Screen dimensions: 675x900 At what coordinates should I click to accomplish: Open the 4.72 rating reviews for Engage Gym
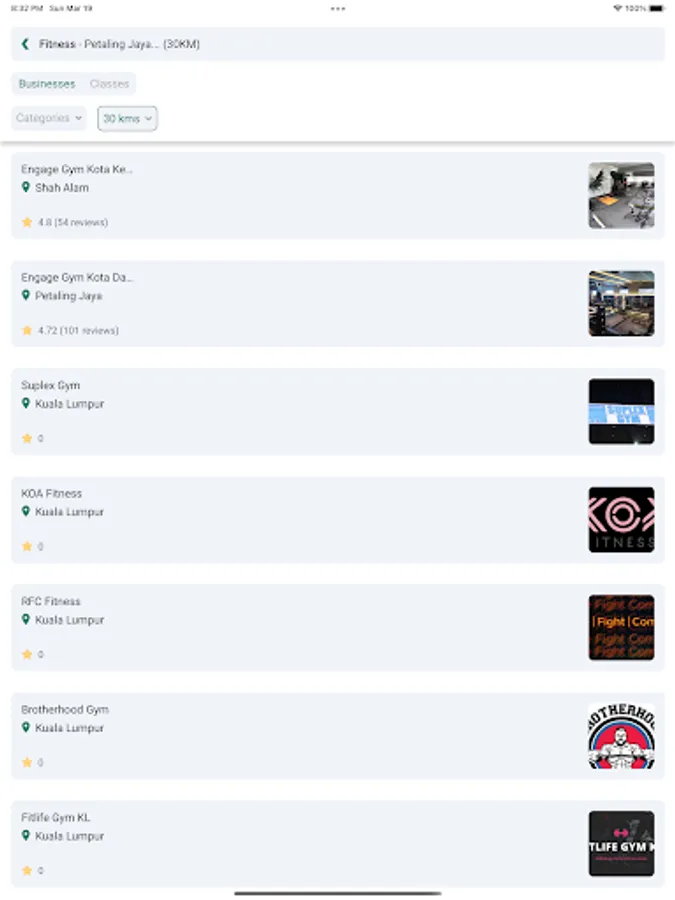(78, 331)
